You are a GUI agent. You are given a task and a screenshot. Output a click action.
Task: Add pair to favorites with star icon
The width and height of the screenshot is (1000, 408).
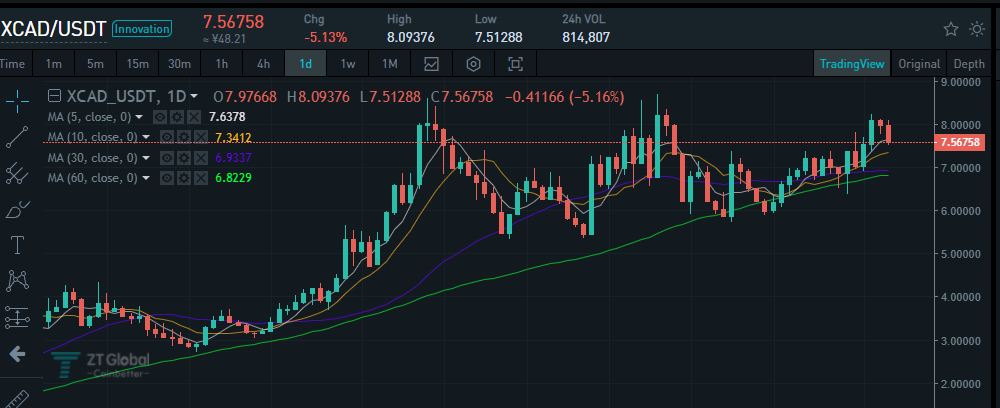click(x=951, y=29)
